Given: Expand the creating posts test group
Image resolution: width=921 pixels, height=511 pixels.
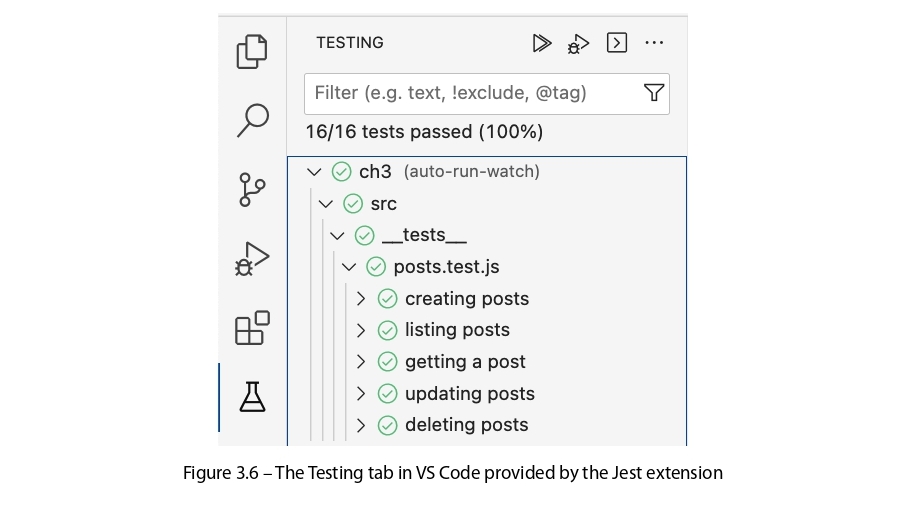Looking at the screenshot, I should (x=361, y=299).
